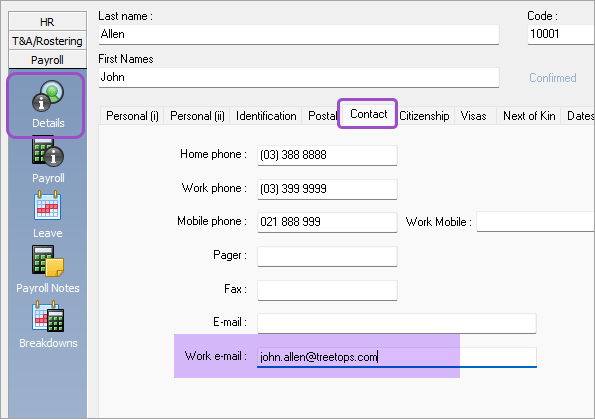
Task: Click the 'E-mail :' label
Action: tap(230, 322)
